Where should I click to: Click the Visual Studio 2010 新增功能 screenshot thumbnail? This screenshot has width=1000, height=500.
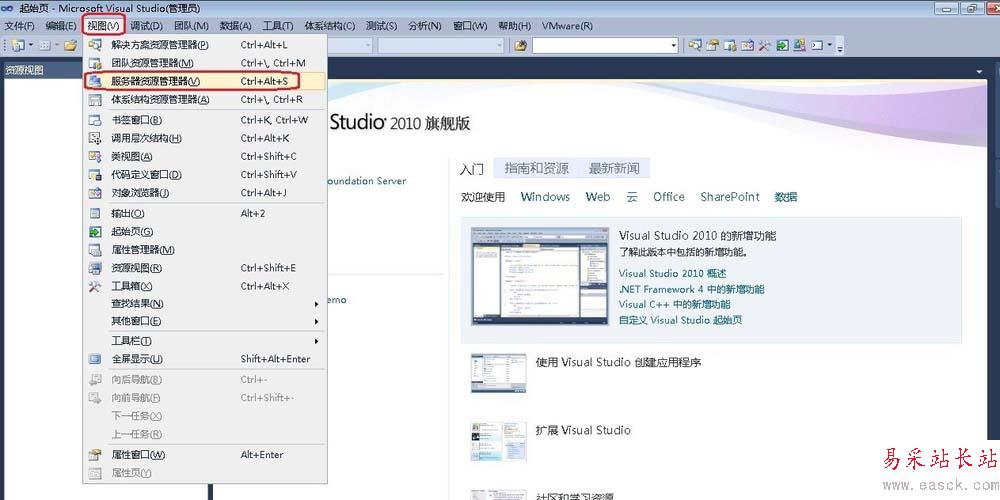click(x=540, y=276)
